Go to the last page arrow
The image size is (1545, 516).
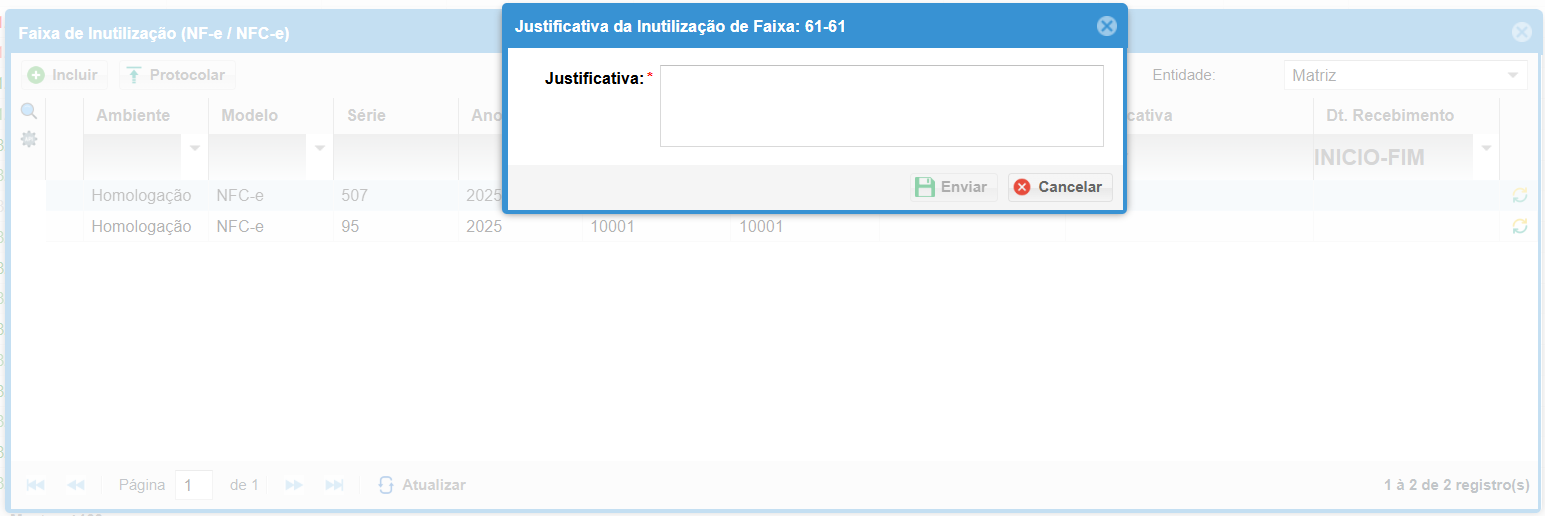coord(335,485)
